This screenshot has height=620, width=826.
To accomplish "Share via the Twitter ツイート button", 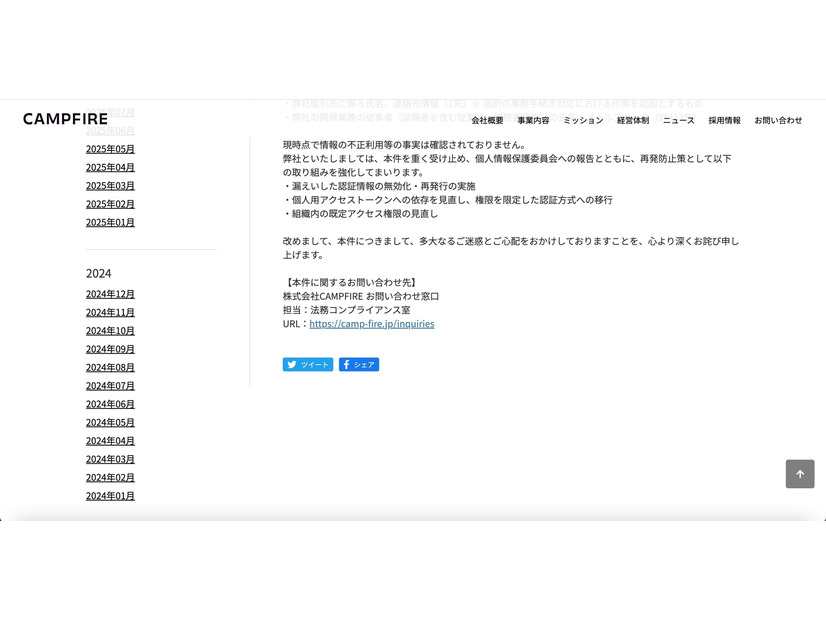I will click(308, 365).
